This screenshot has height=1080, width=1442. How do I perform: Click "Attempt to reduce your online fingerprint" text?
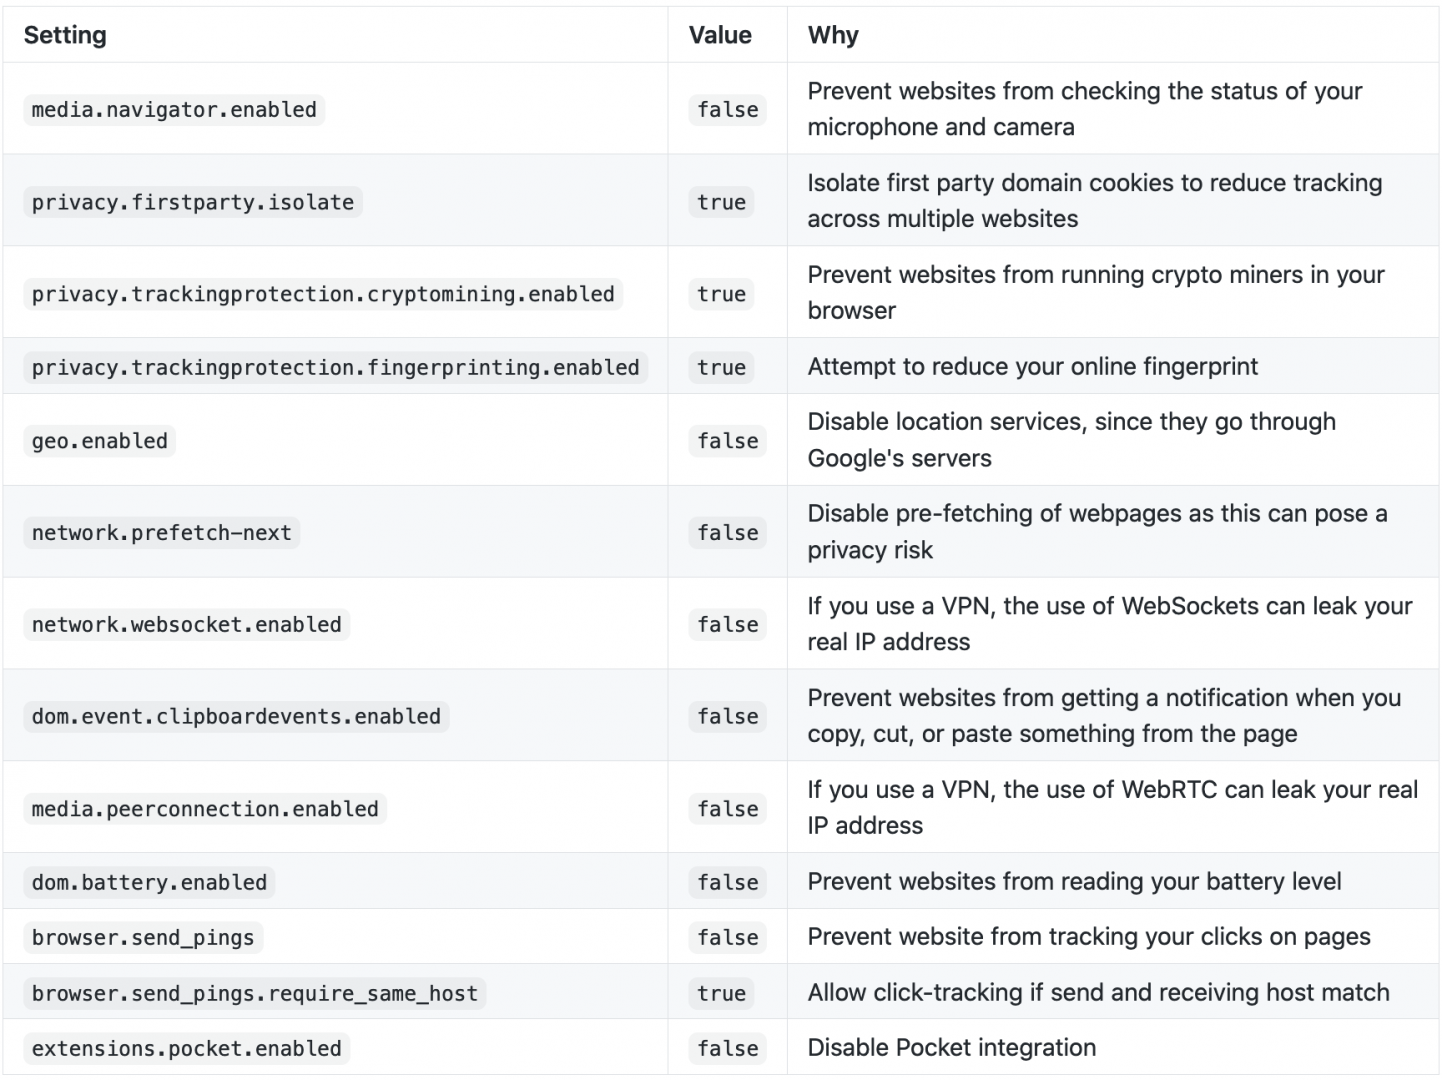coord(1032,367)
